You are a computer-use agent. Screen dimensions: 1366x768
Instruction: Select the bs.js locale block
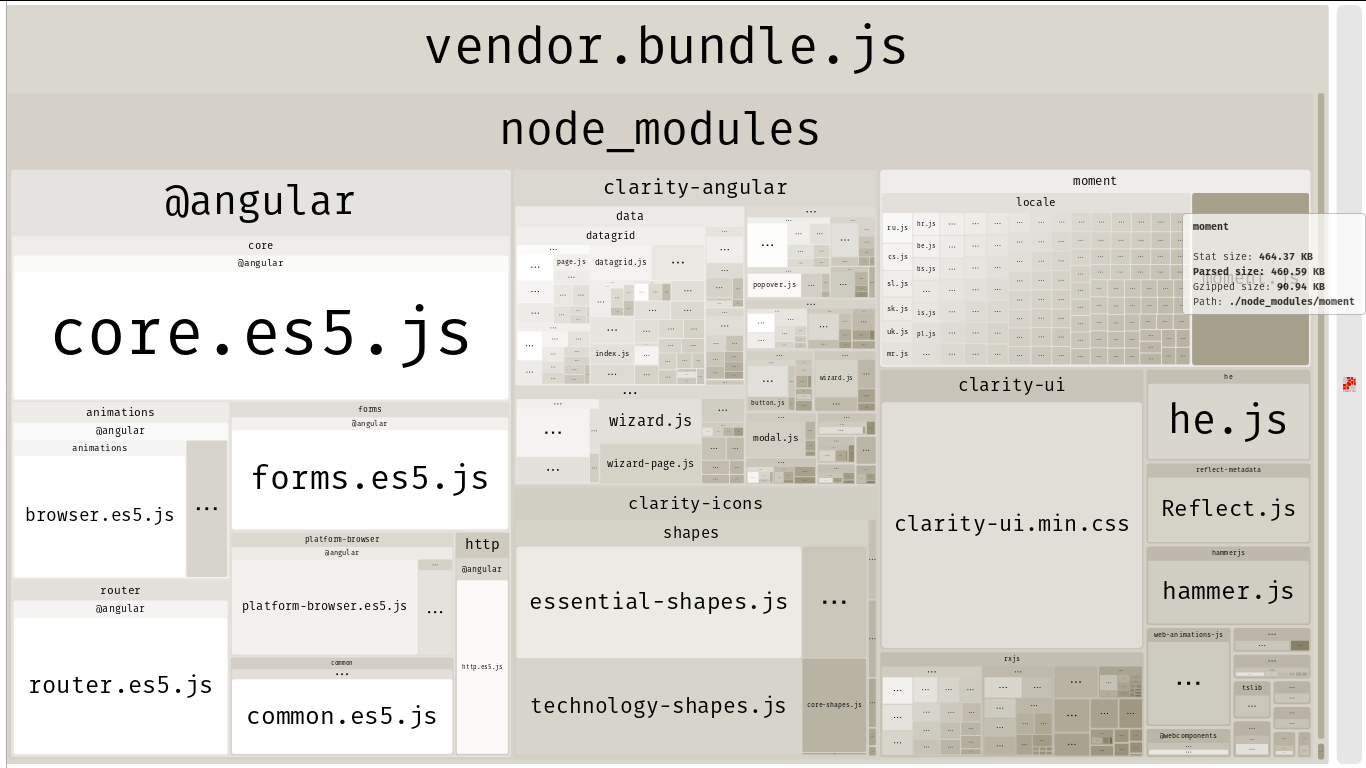[x=926, y=269]
